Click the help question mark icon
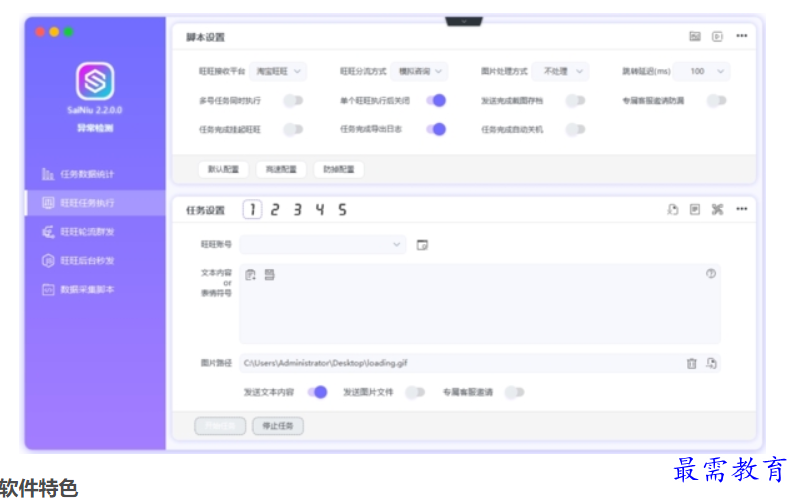Screen dimensions: 795x501 click(711, 273)
